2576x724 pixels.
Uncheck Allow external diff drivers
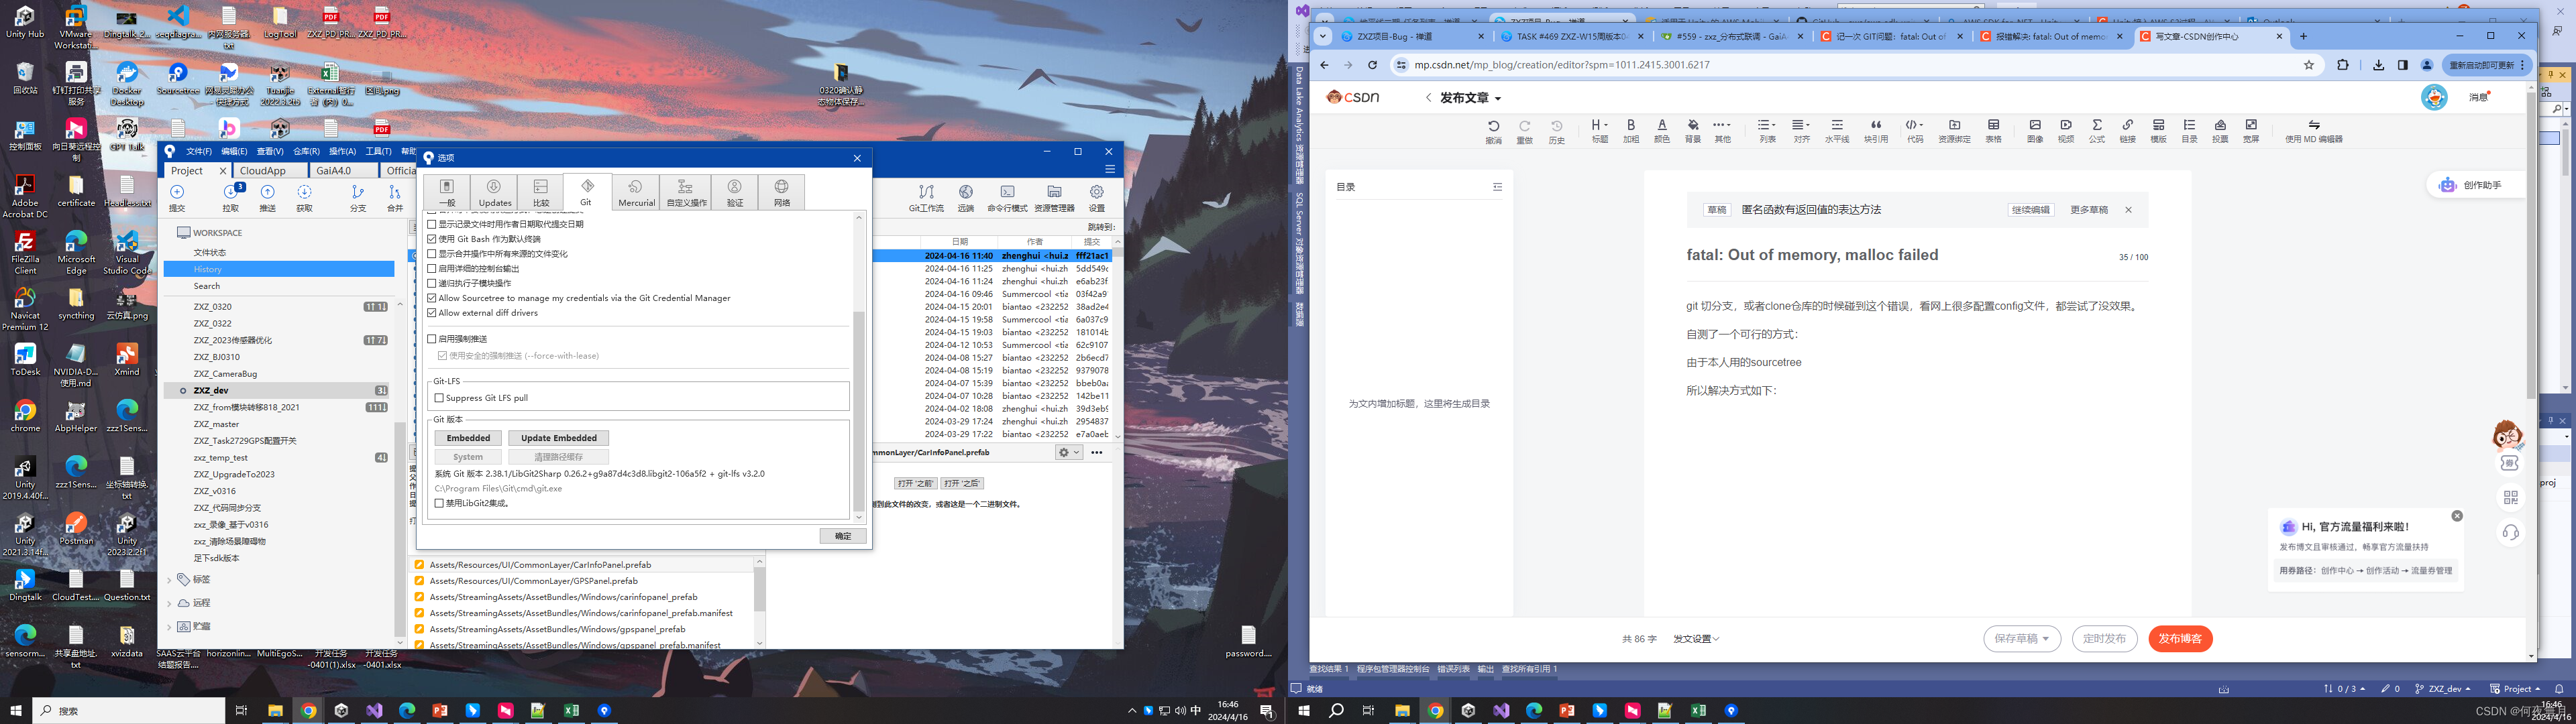[x=432, y=313]
